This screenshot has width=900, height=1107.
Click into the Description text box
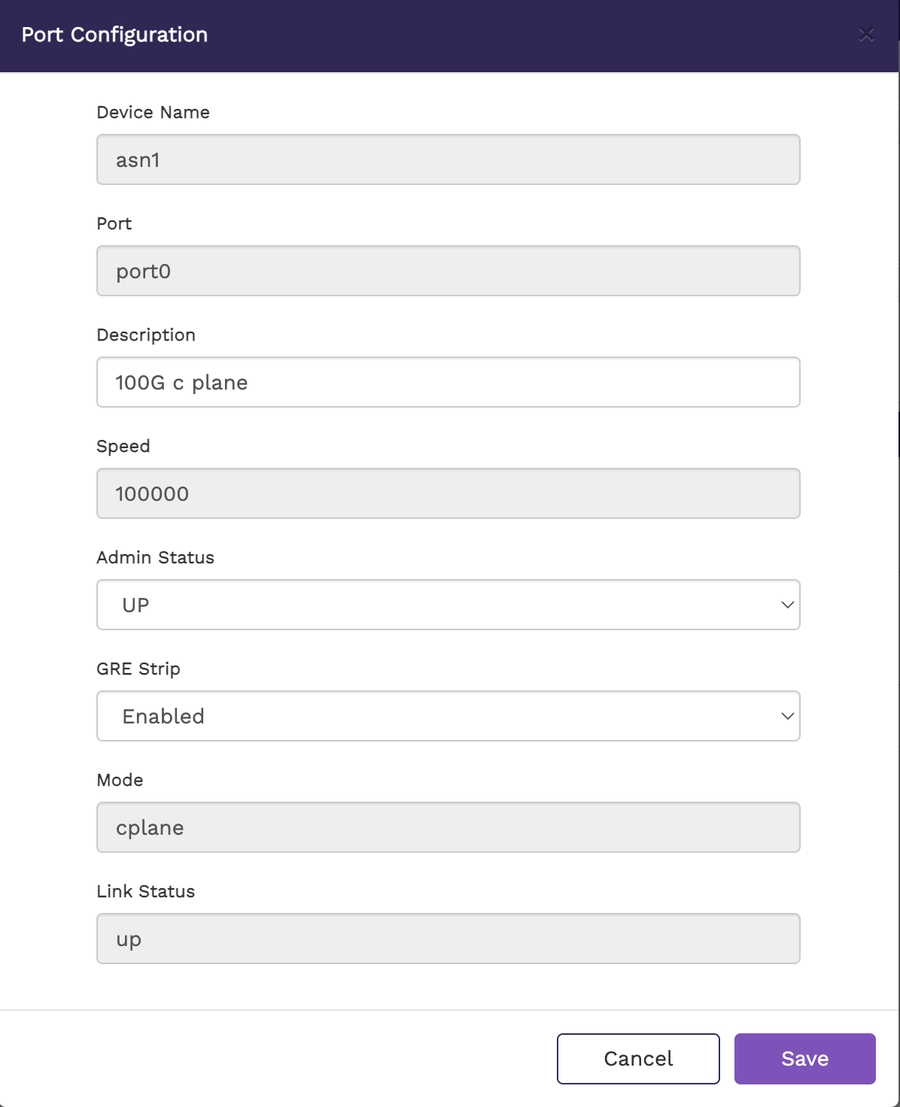coord(448,382)
